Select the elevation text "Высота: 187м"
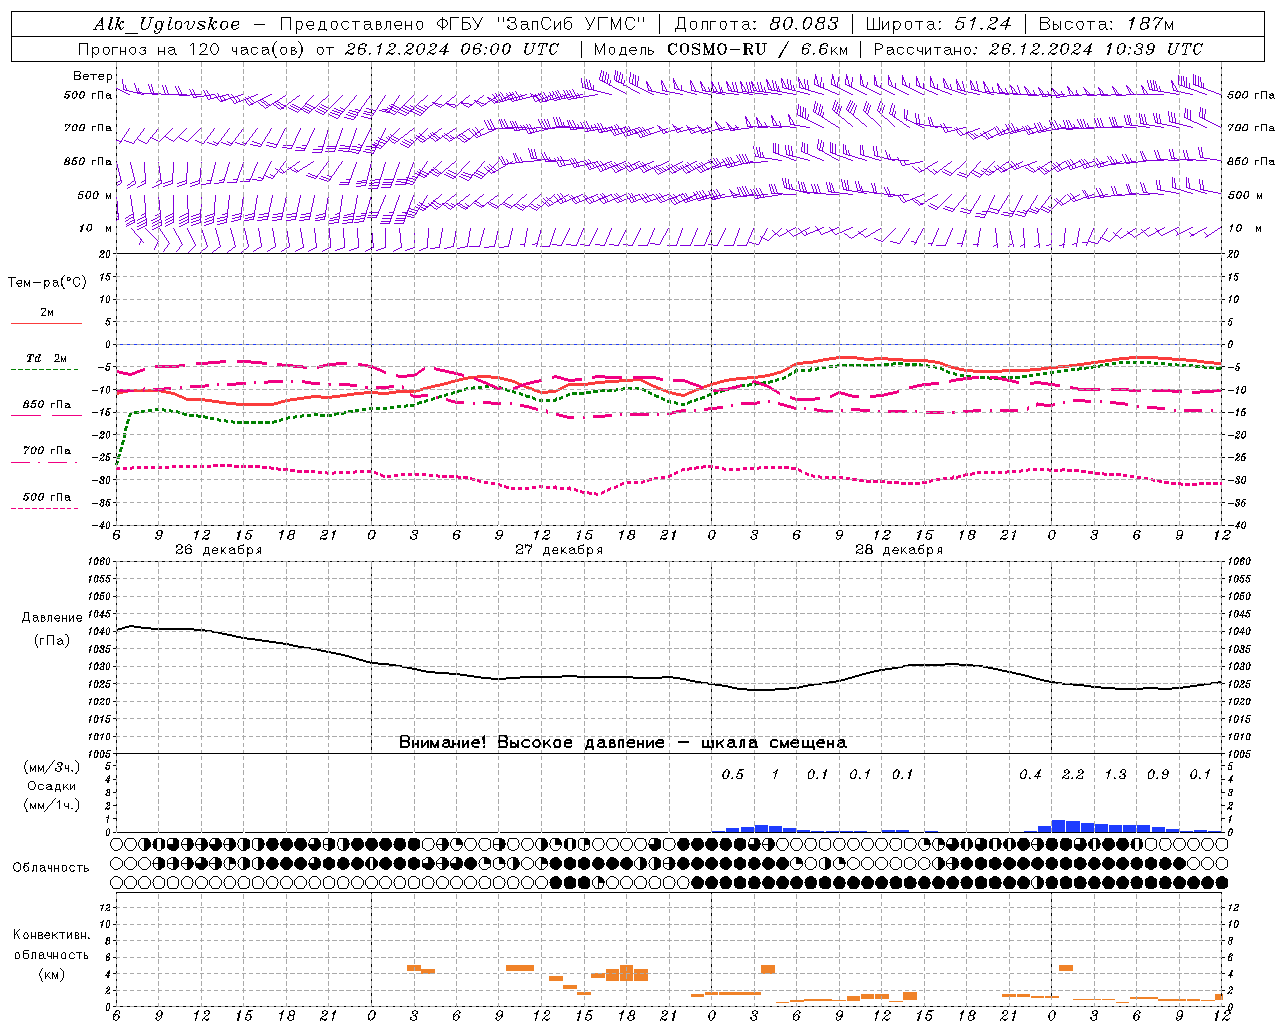This screenshot has height=1024, width=1280. point(1106,24)
